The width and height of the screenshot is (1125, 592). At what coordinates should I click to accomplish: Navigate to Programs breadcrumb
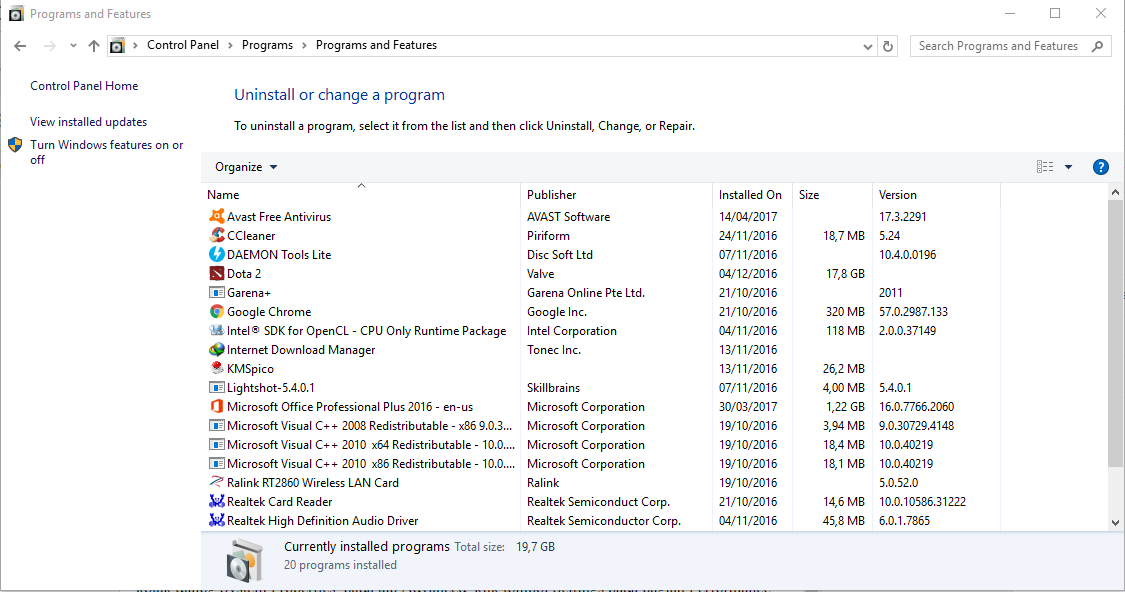coord(267,45)
